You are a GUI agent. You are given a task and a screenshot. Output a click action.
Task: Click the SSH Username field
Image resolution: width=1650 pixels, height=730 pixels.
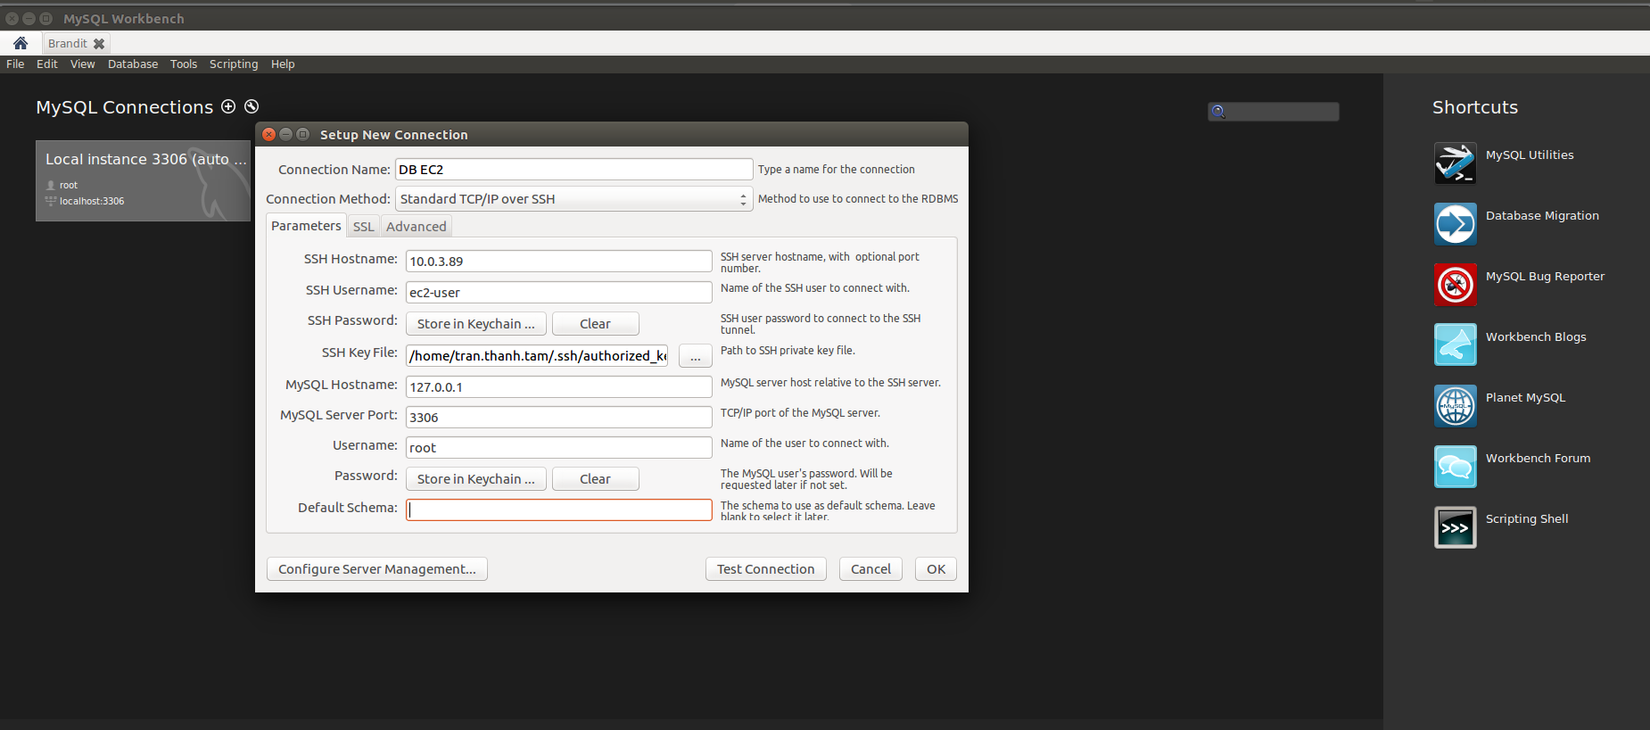coord(559,292)
